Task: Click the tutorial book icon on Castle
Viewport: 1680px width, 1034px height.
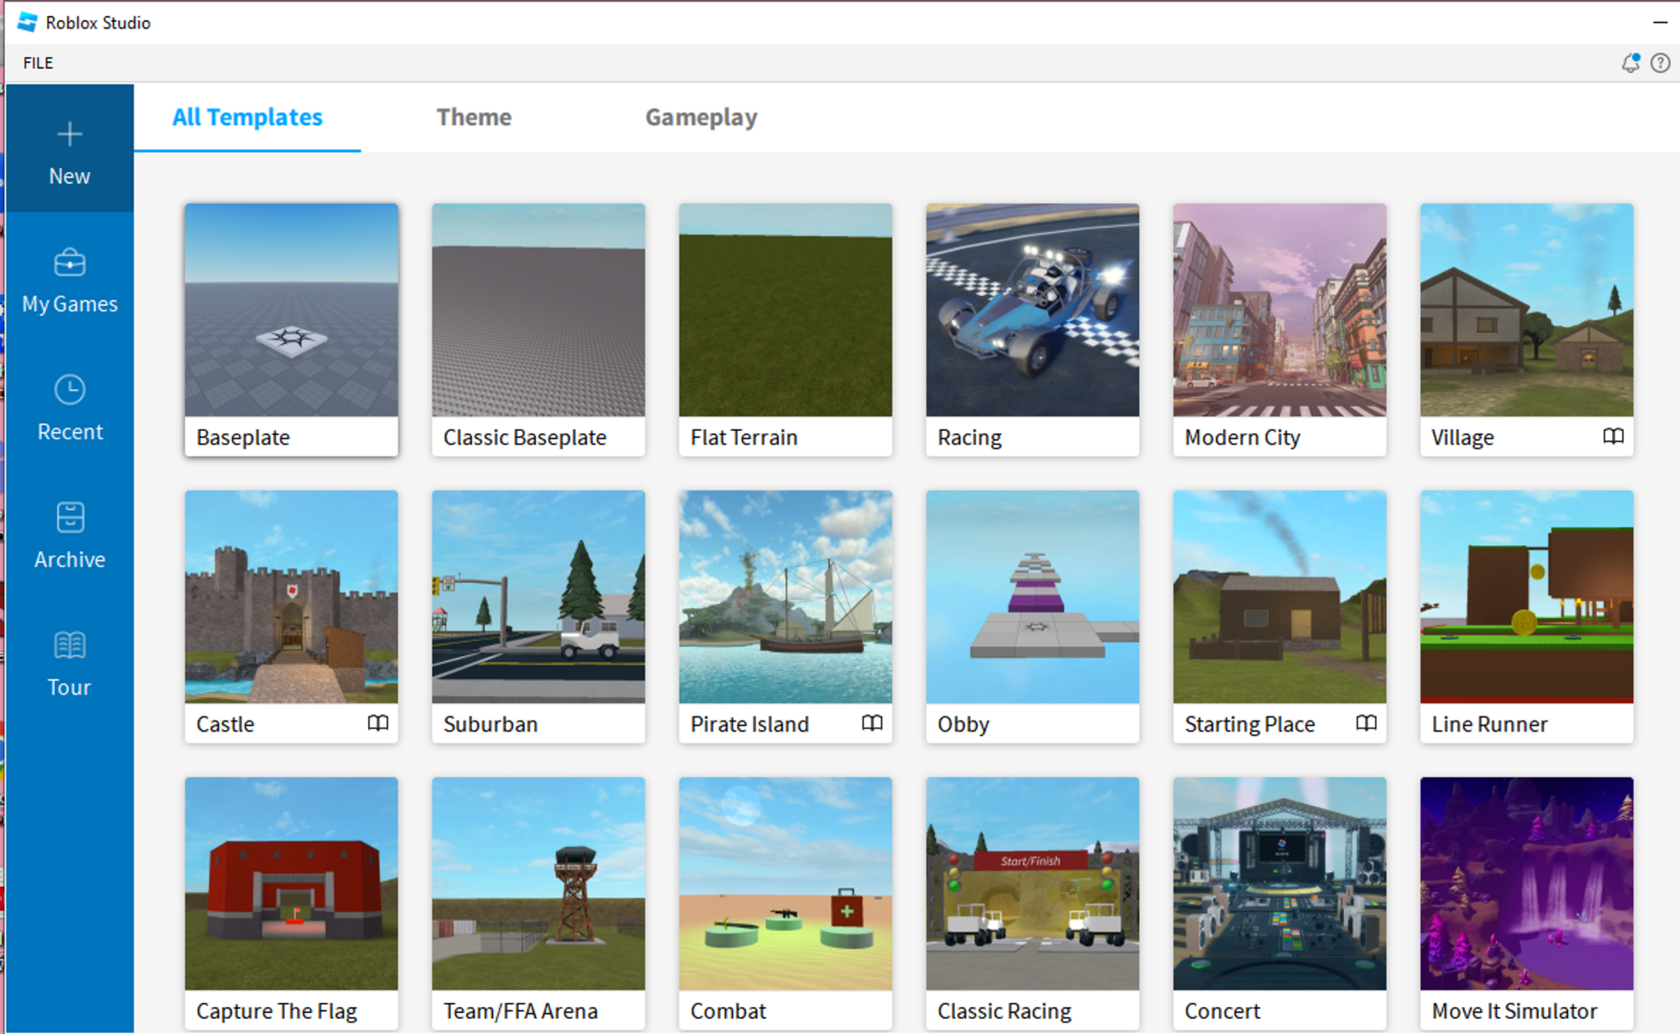Action: pos(378,723)
